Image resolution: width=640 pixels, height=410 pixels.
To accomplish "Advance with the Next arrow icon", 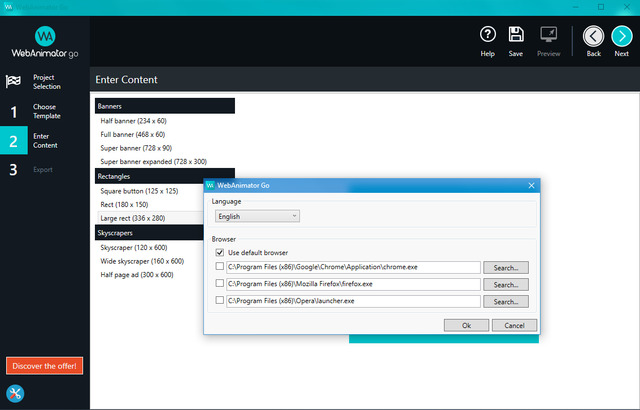I will click(621, 36).
